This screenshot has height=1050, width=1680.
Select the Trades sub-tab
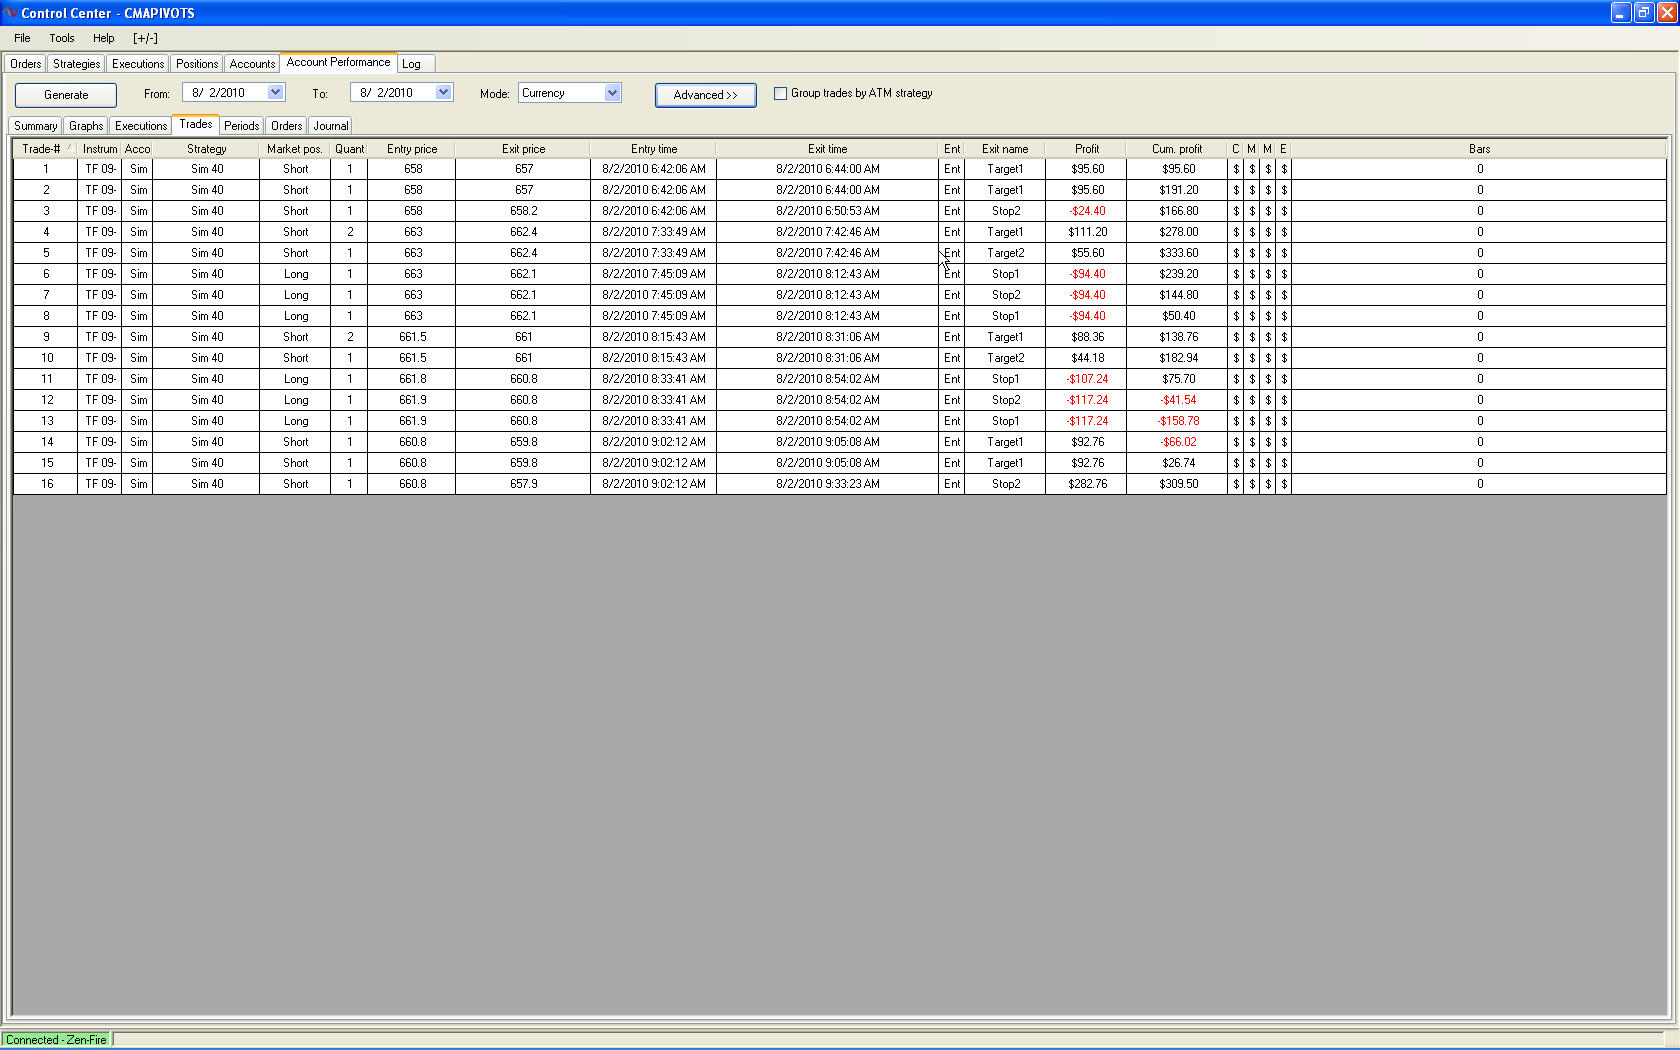(x=196, y=124)
